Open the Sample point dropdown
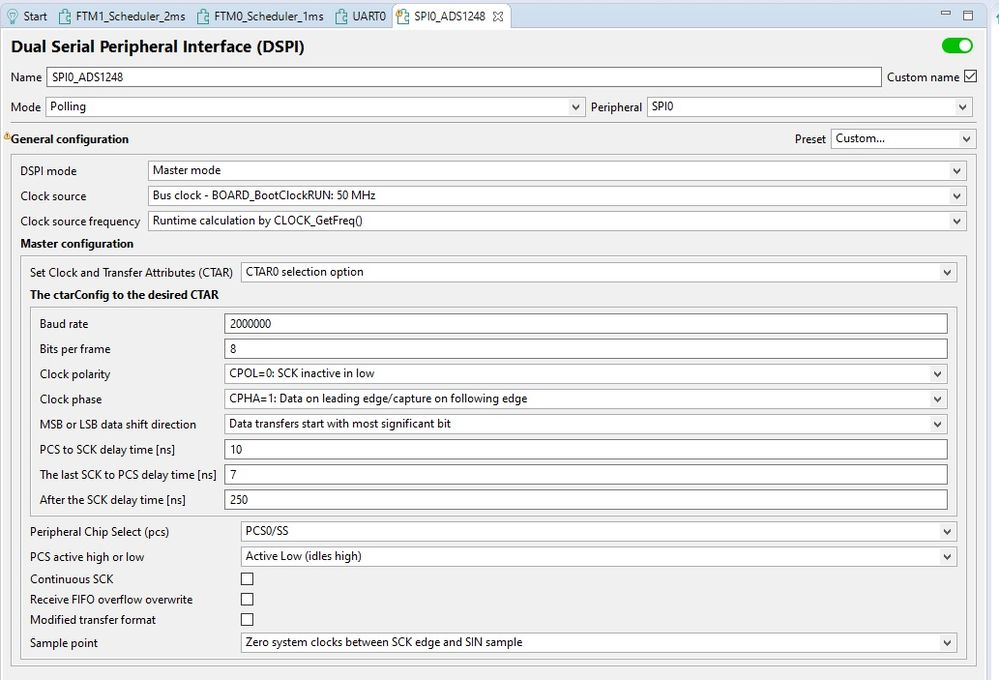 coord(599,642)
